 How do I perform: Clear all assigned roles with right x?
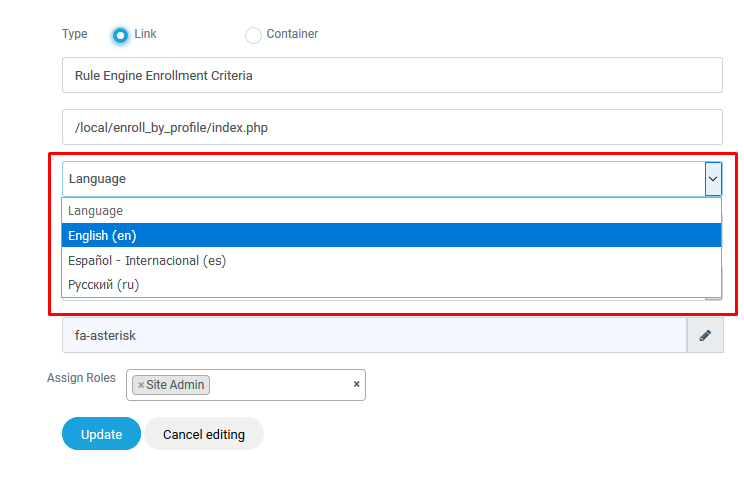pyautogui.click(x=356, y=384)
